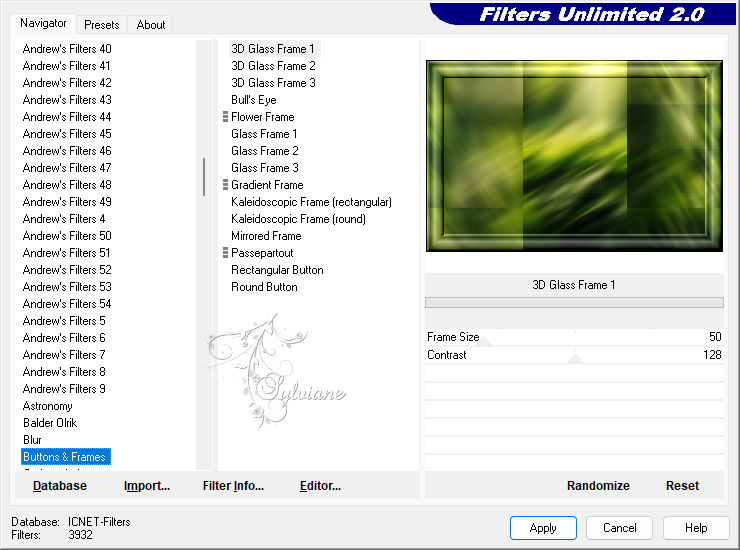This screenshot has width=740, height=550.
Task: Select the Astronomy category
Action: 48,406
